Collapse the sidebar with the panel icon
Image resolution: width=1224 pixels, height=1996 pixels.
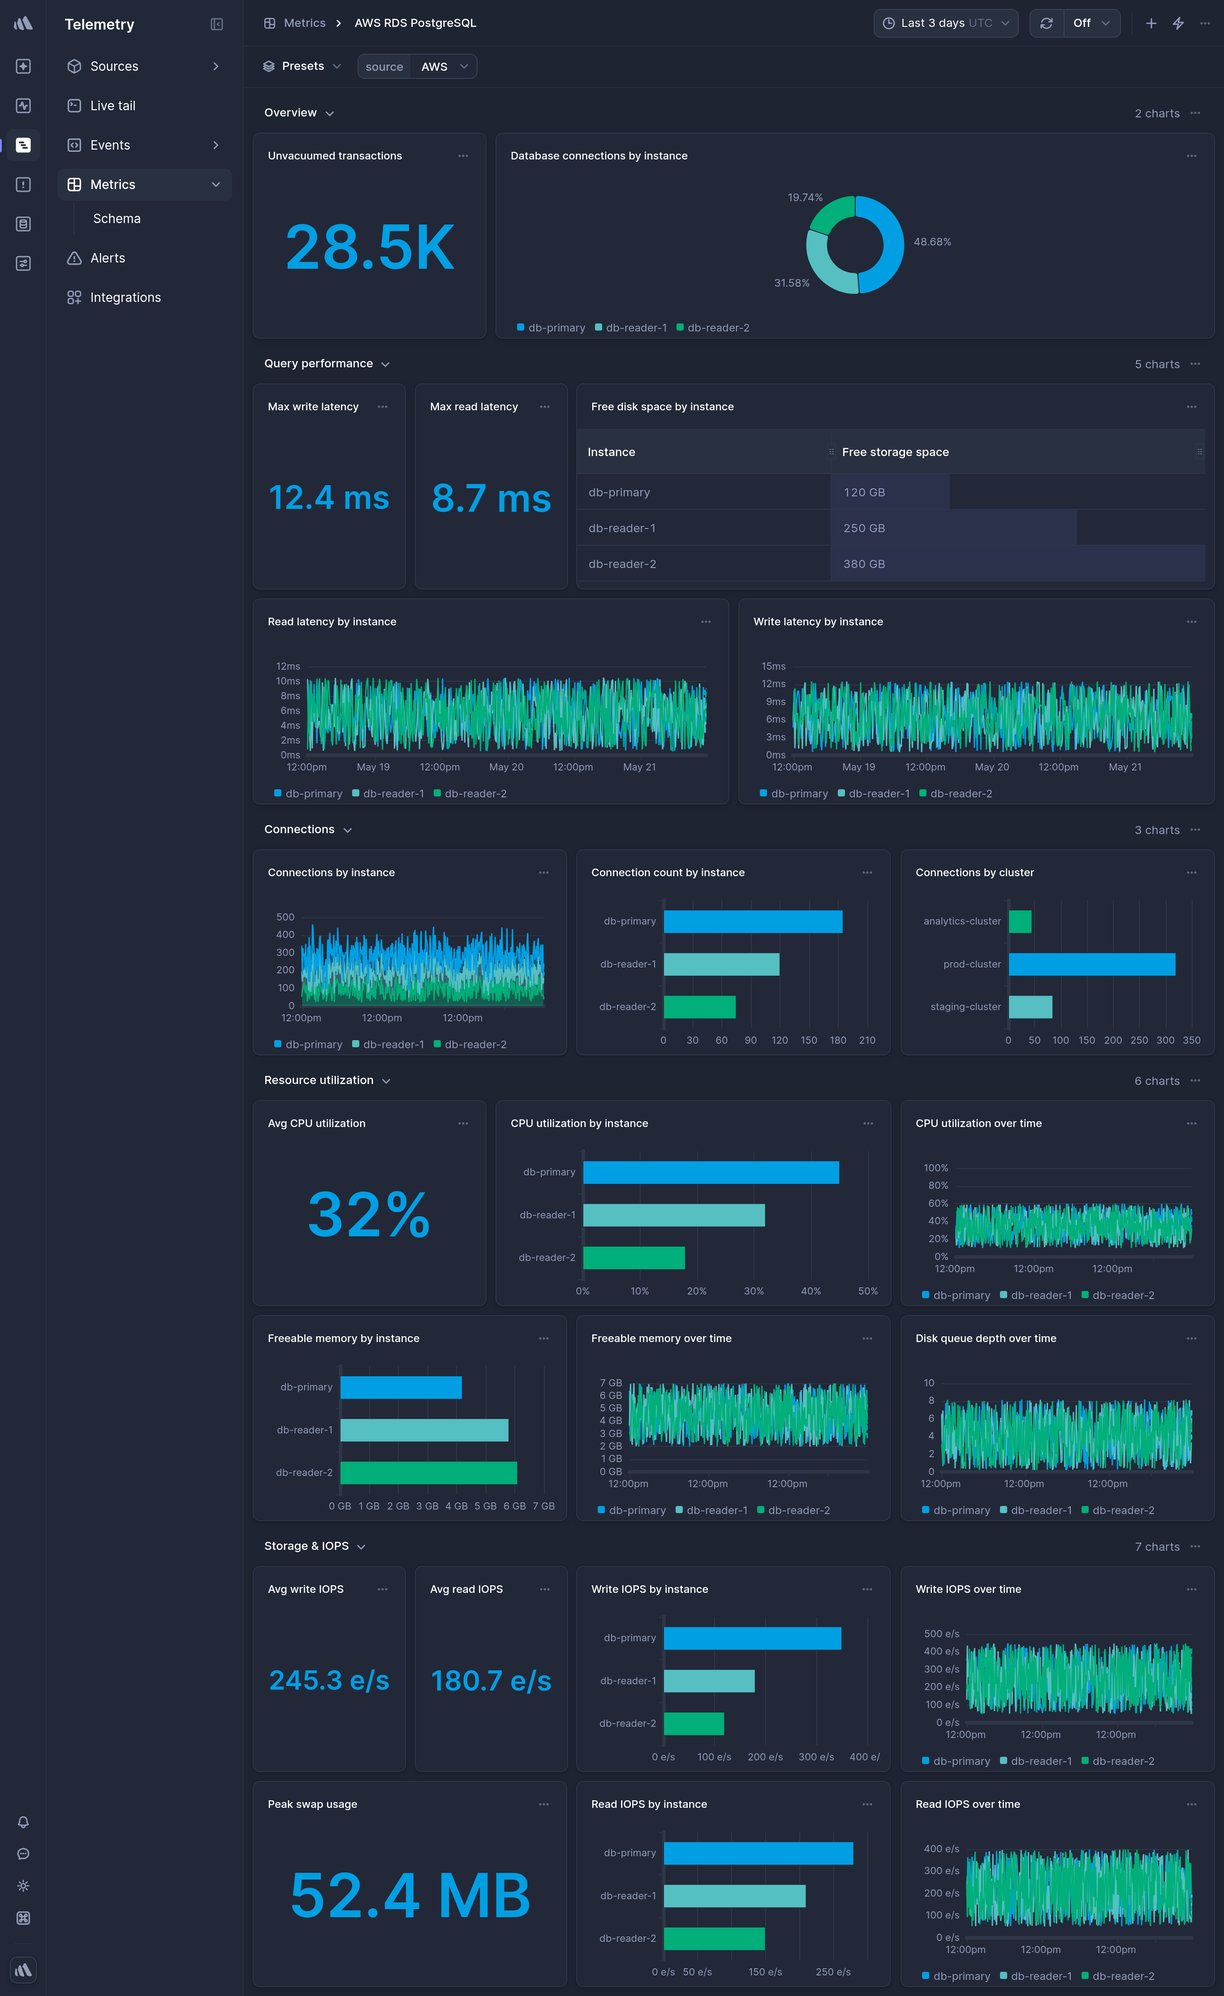(217, 24)
